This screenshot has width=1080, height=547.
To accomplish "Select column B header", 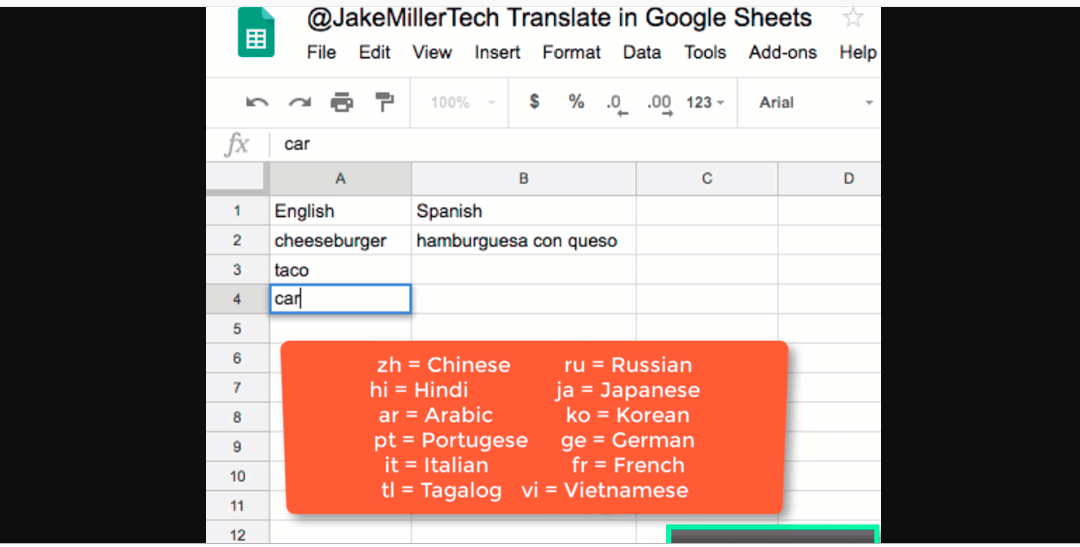I will click(523, 179).
